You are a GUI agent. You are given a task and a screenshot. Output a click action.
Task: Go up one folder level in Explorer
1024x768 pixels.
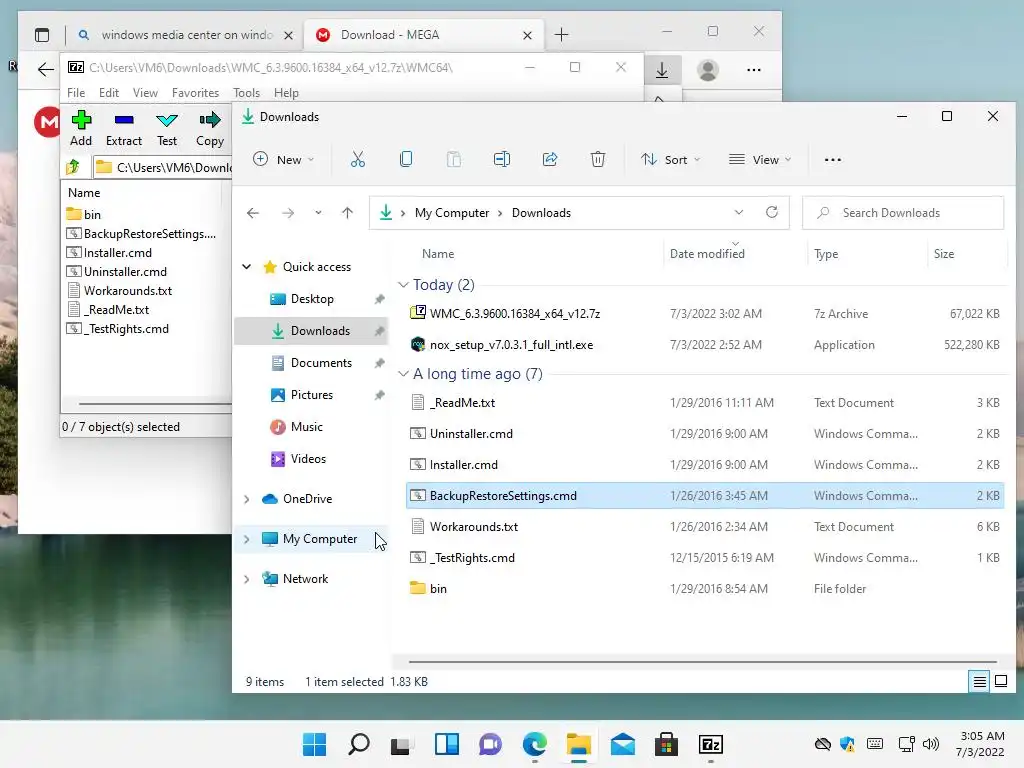[347, 213]
